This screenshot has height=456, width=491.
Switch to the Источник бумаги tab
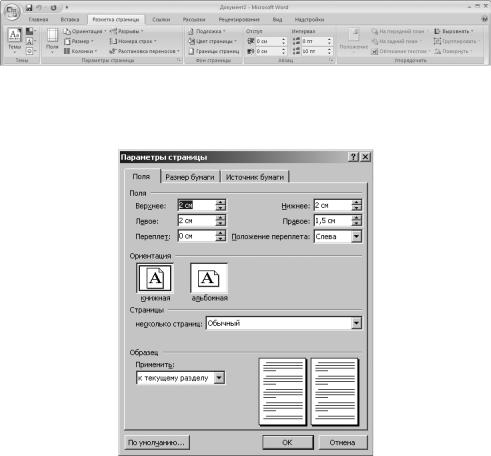(x=255, y=177)
